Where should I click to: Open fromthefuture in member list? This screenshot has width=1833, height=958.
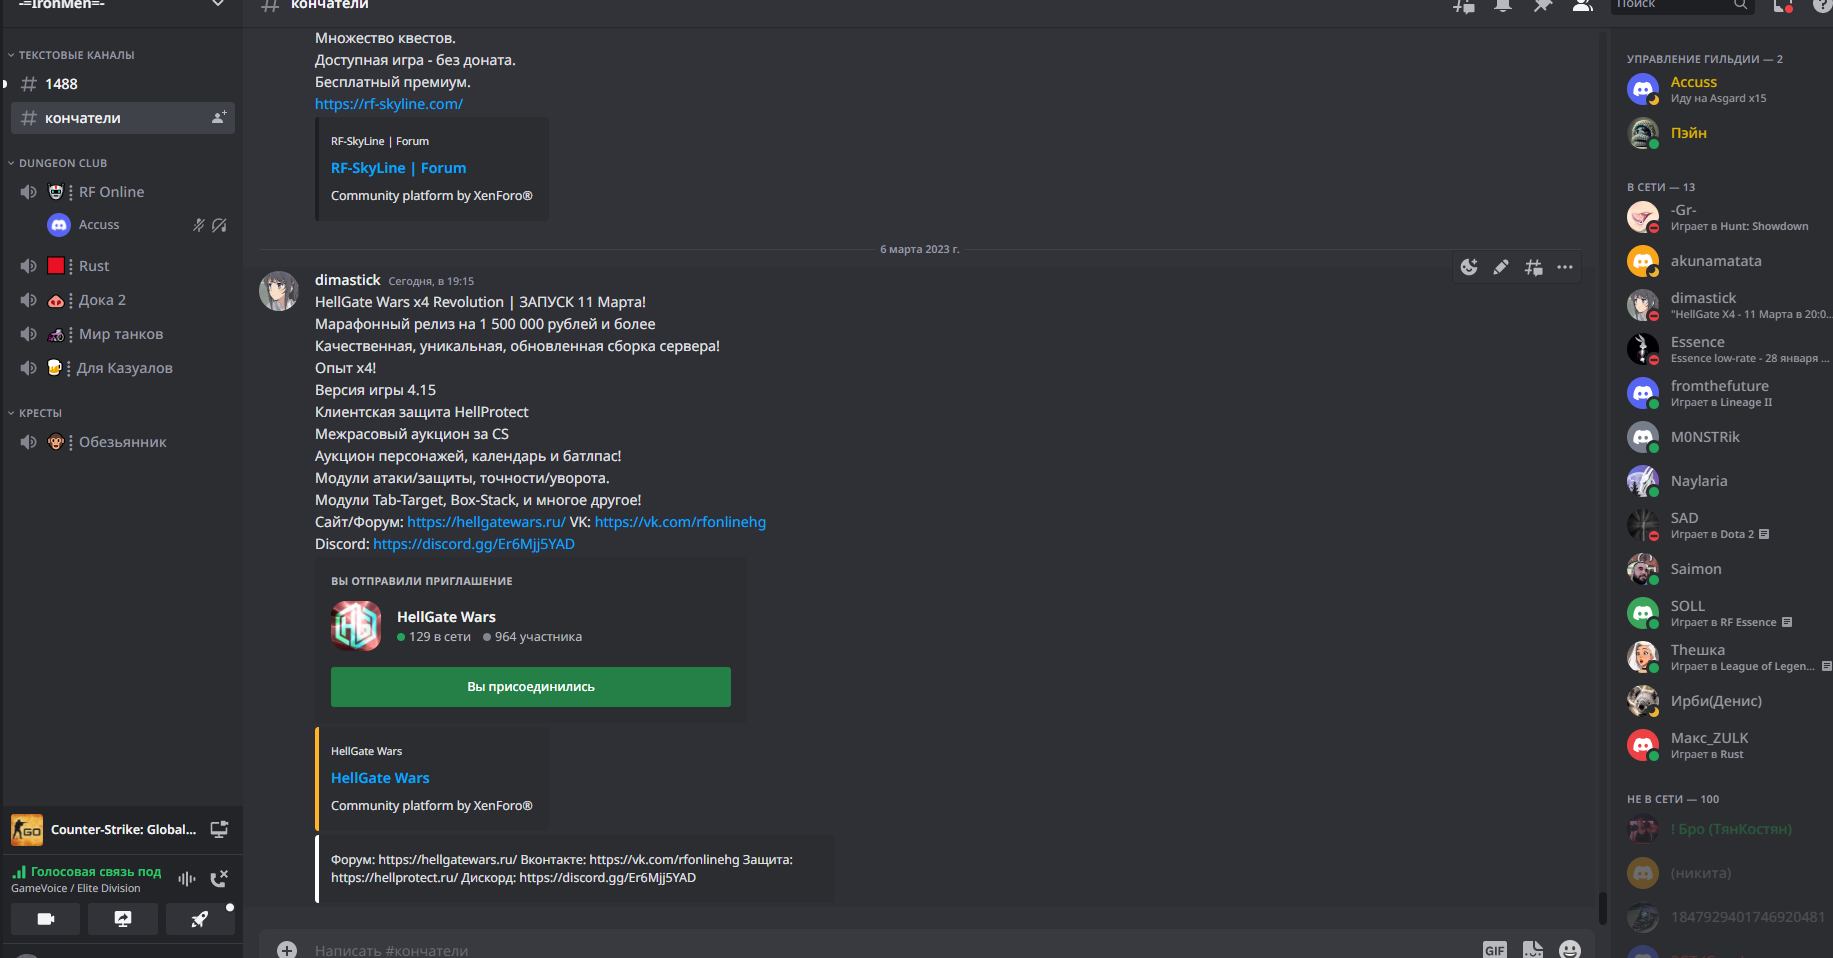[x=1726, y=393]
